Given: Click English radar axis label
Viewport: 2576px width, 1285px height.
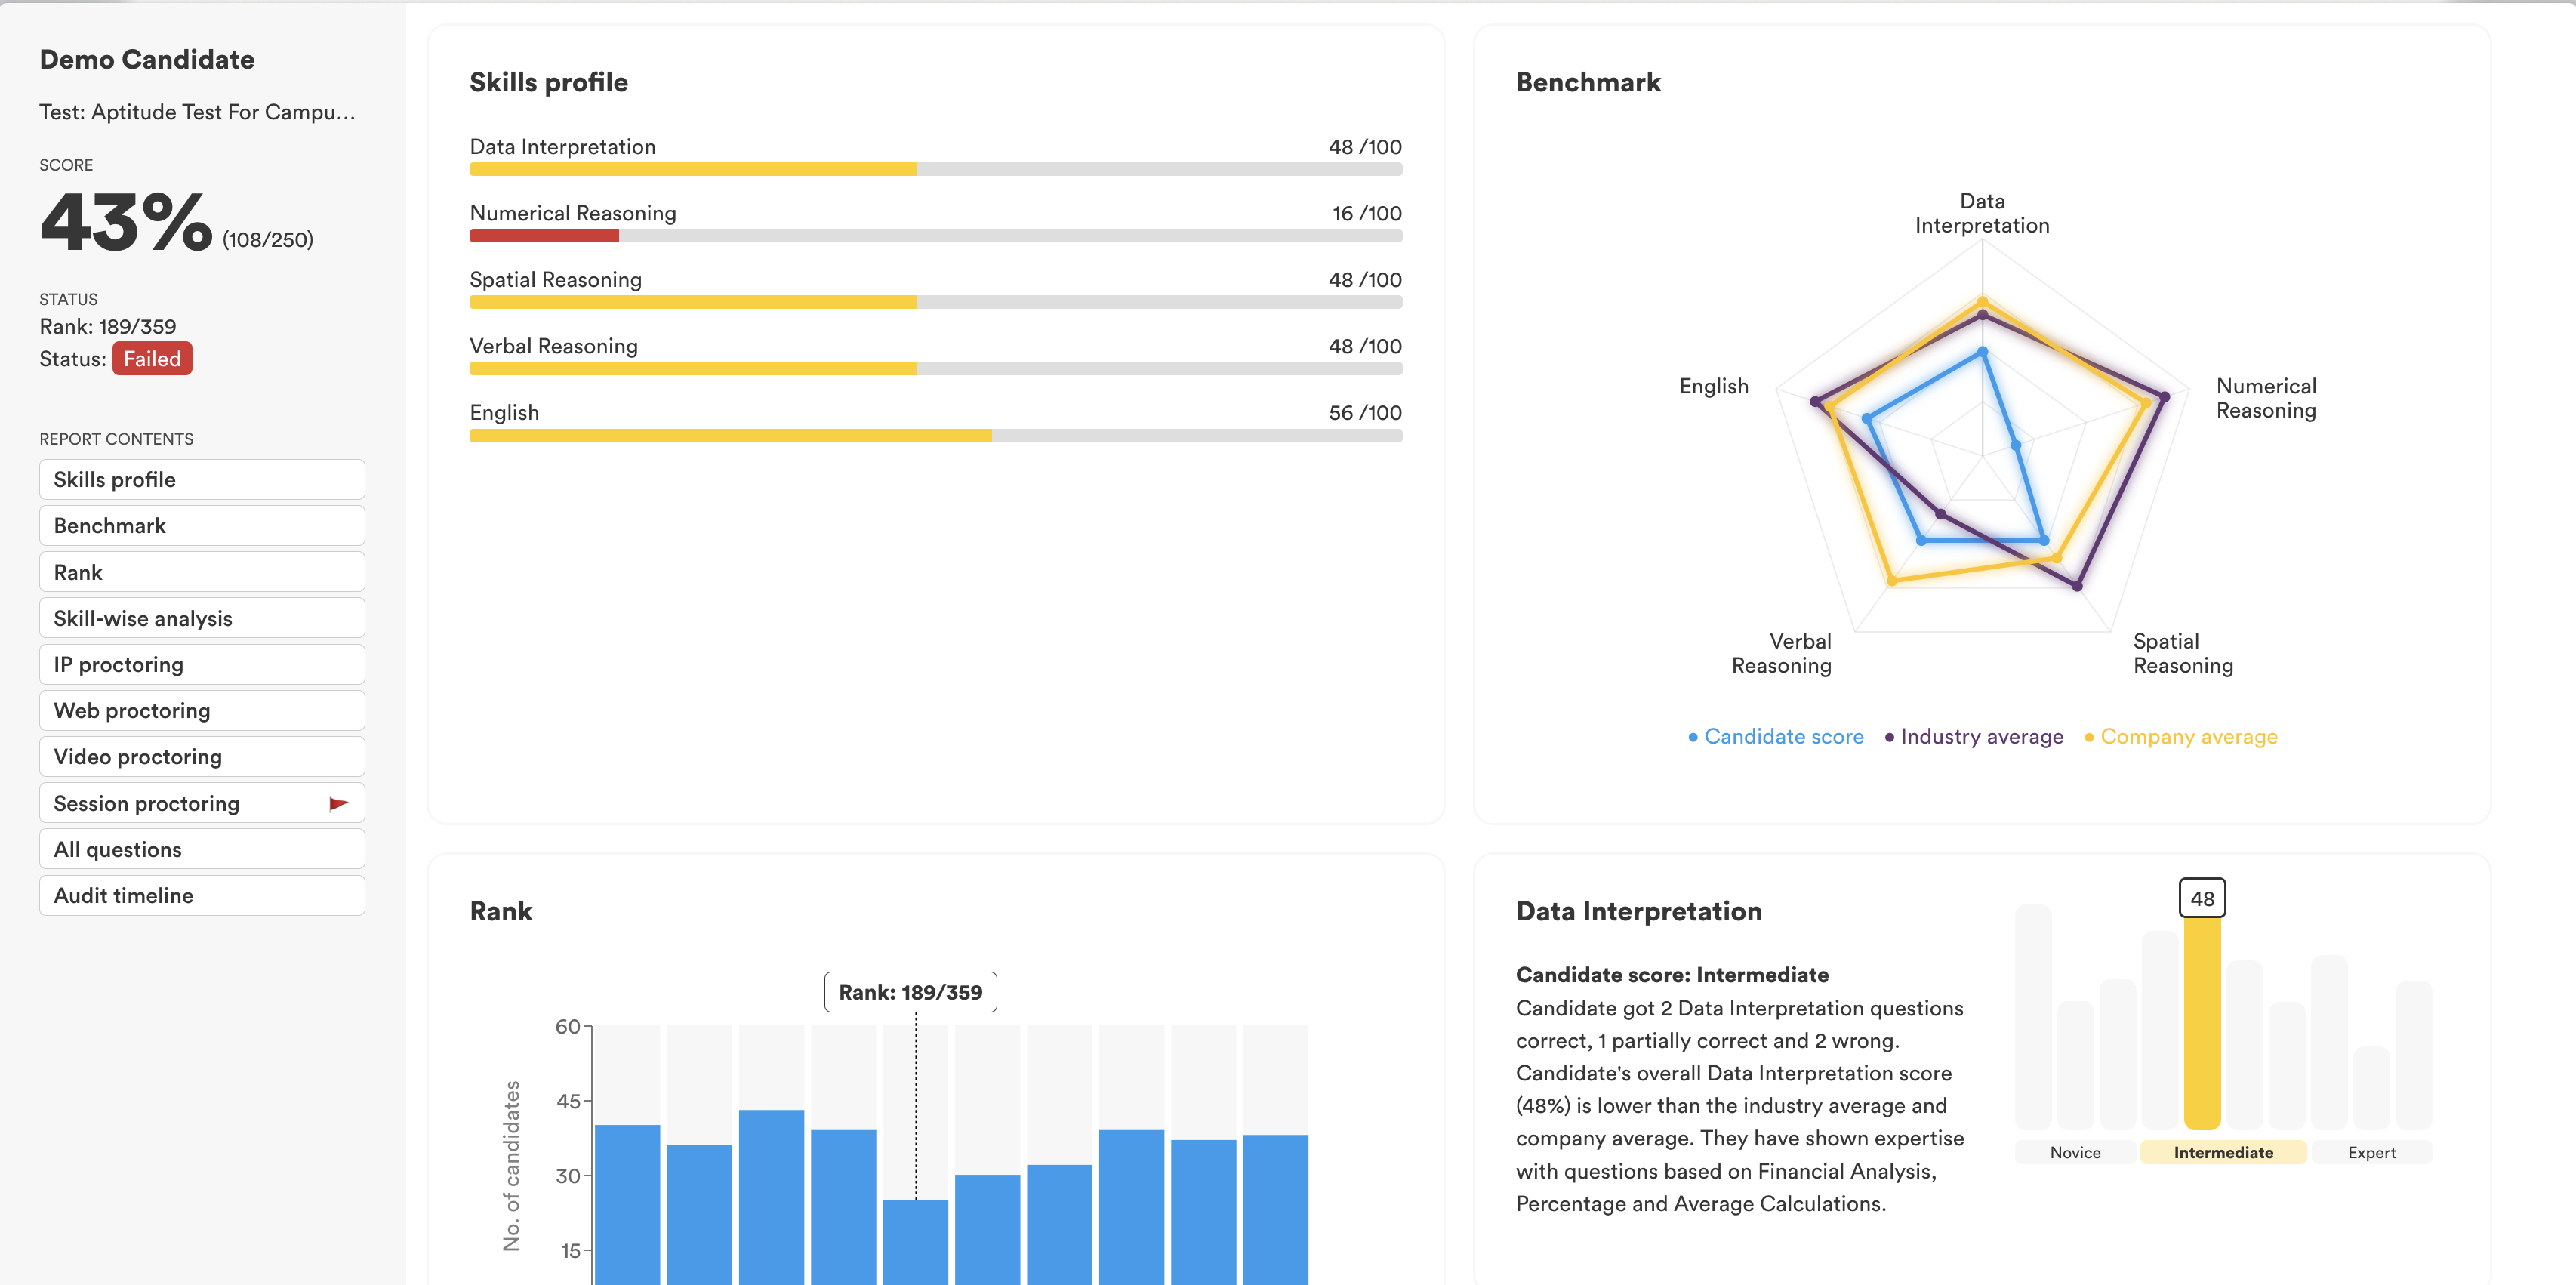Looking at the screenshot, I should tap(1714, 386).
